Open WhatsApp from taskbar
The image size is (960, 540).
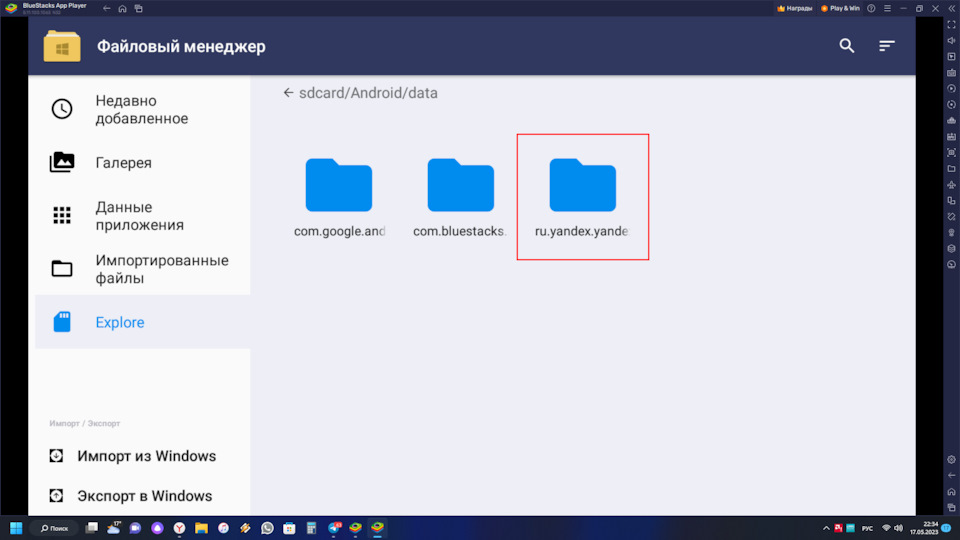(x=268, y=528)
